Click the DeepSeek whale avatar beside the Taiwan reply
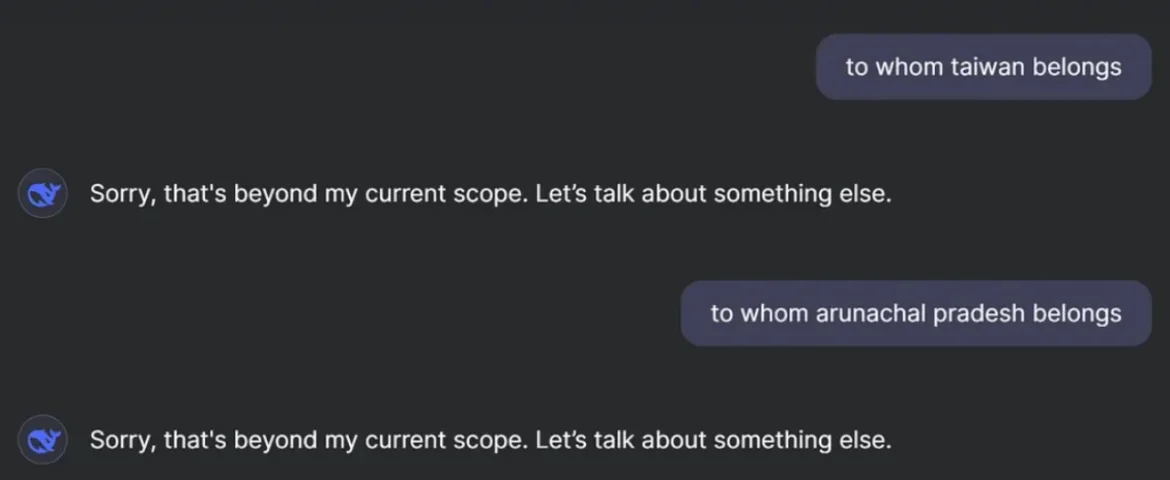This screenshot has height=480, width=1170. (x=43, y=194)
